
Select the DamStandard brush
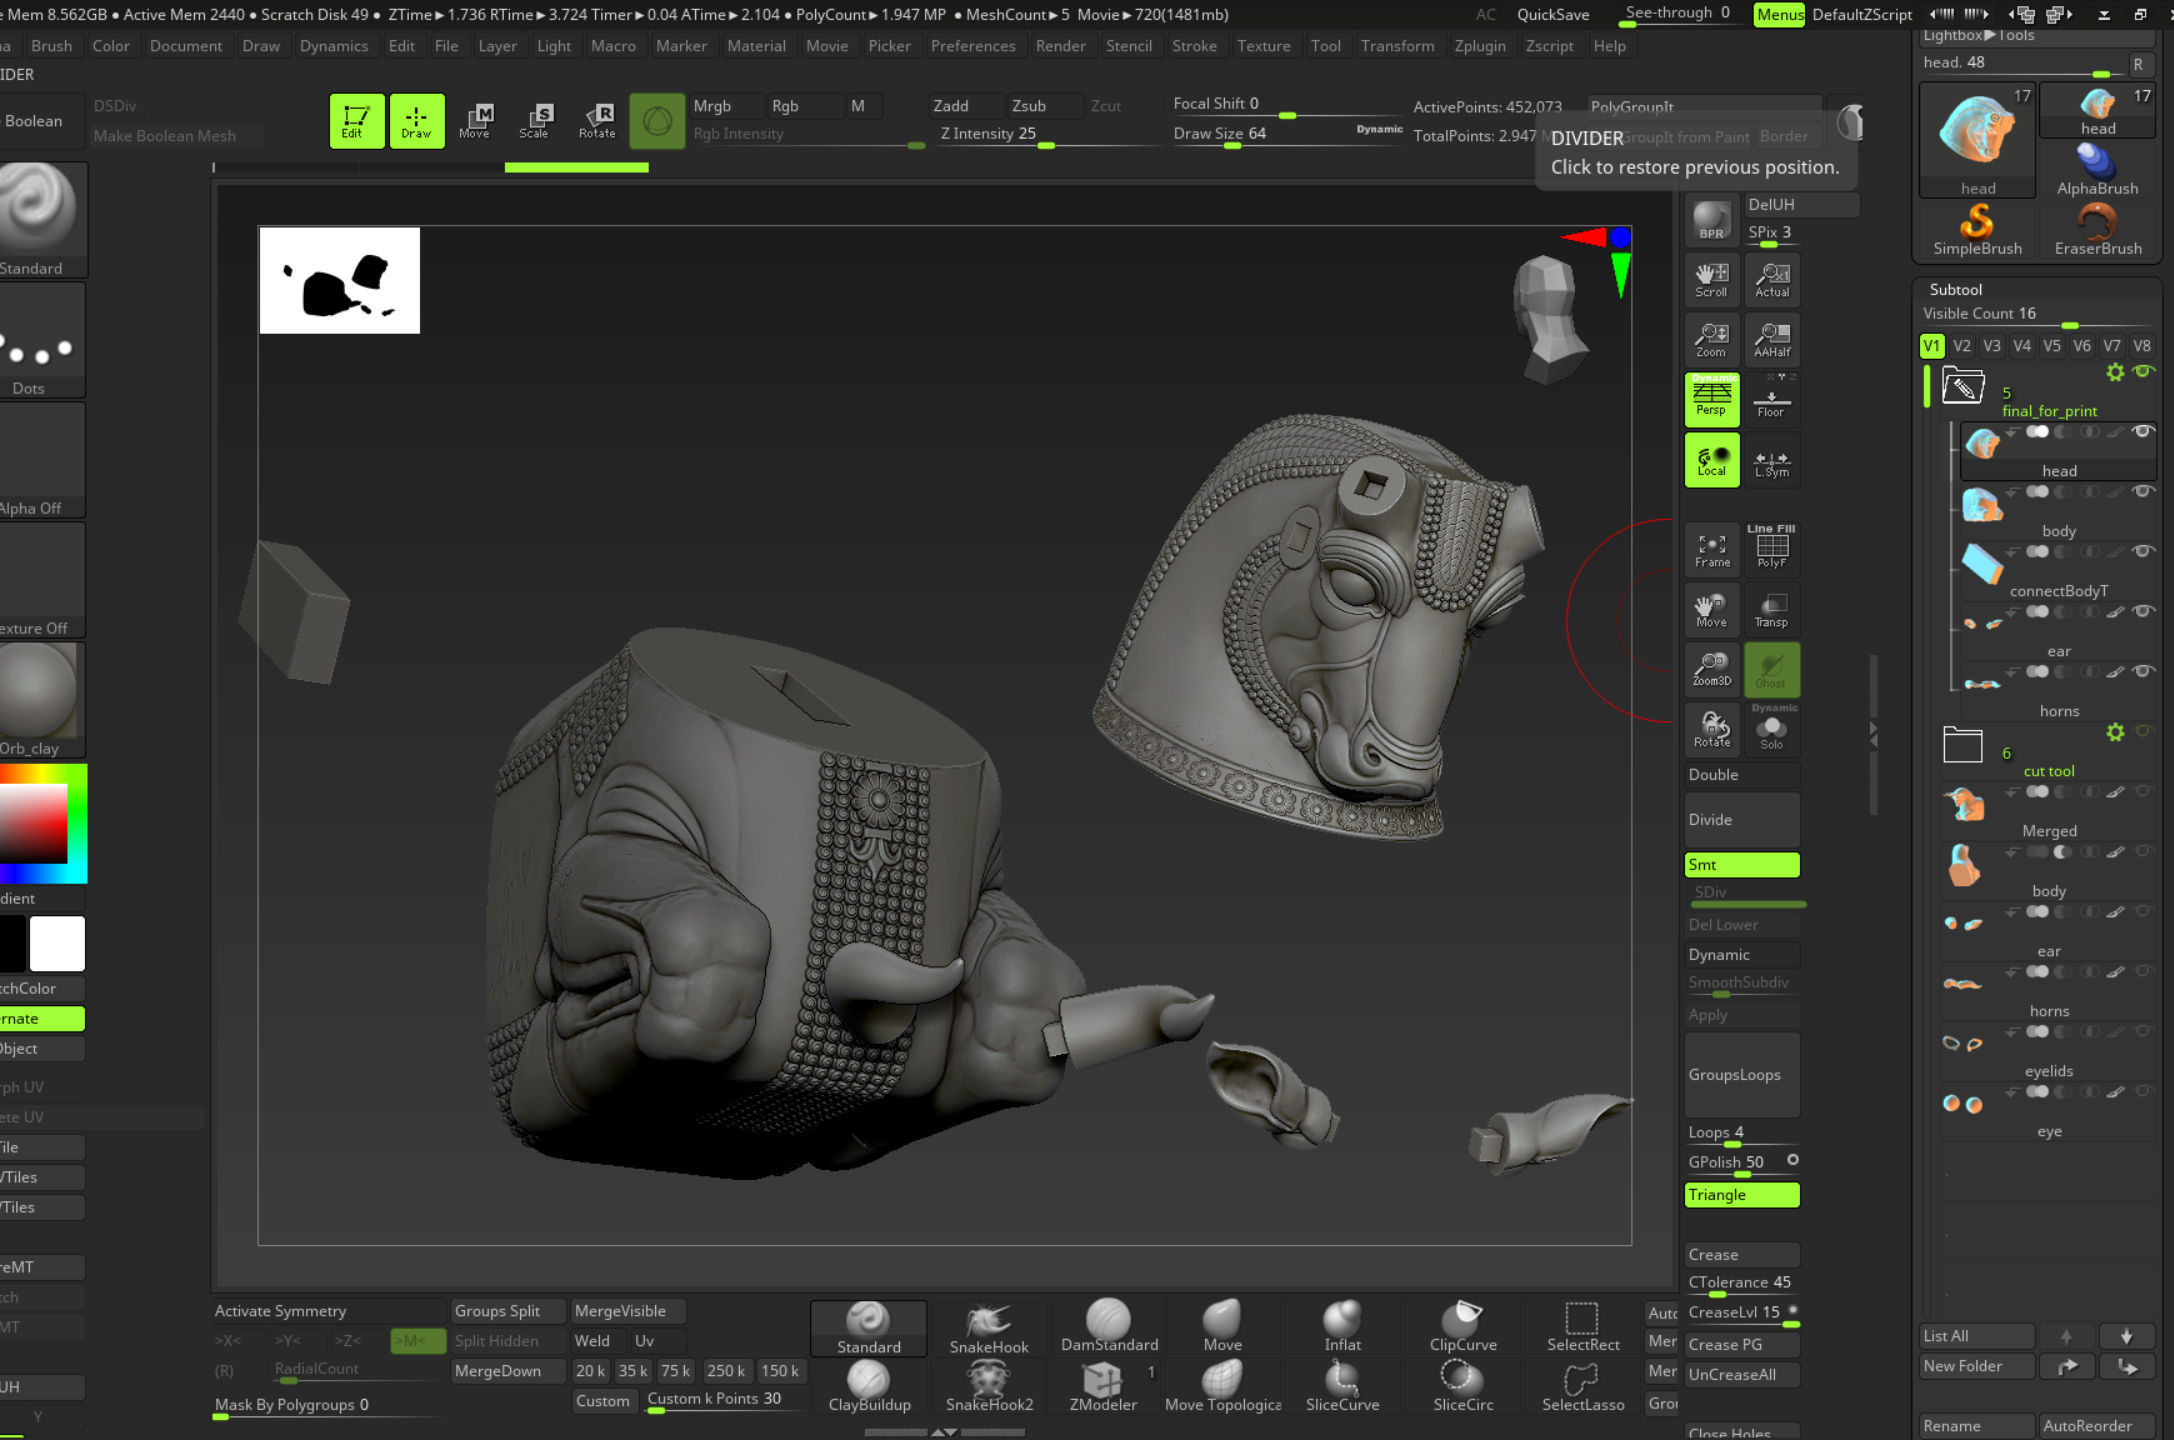[x=1109, y=1328]
